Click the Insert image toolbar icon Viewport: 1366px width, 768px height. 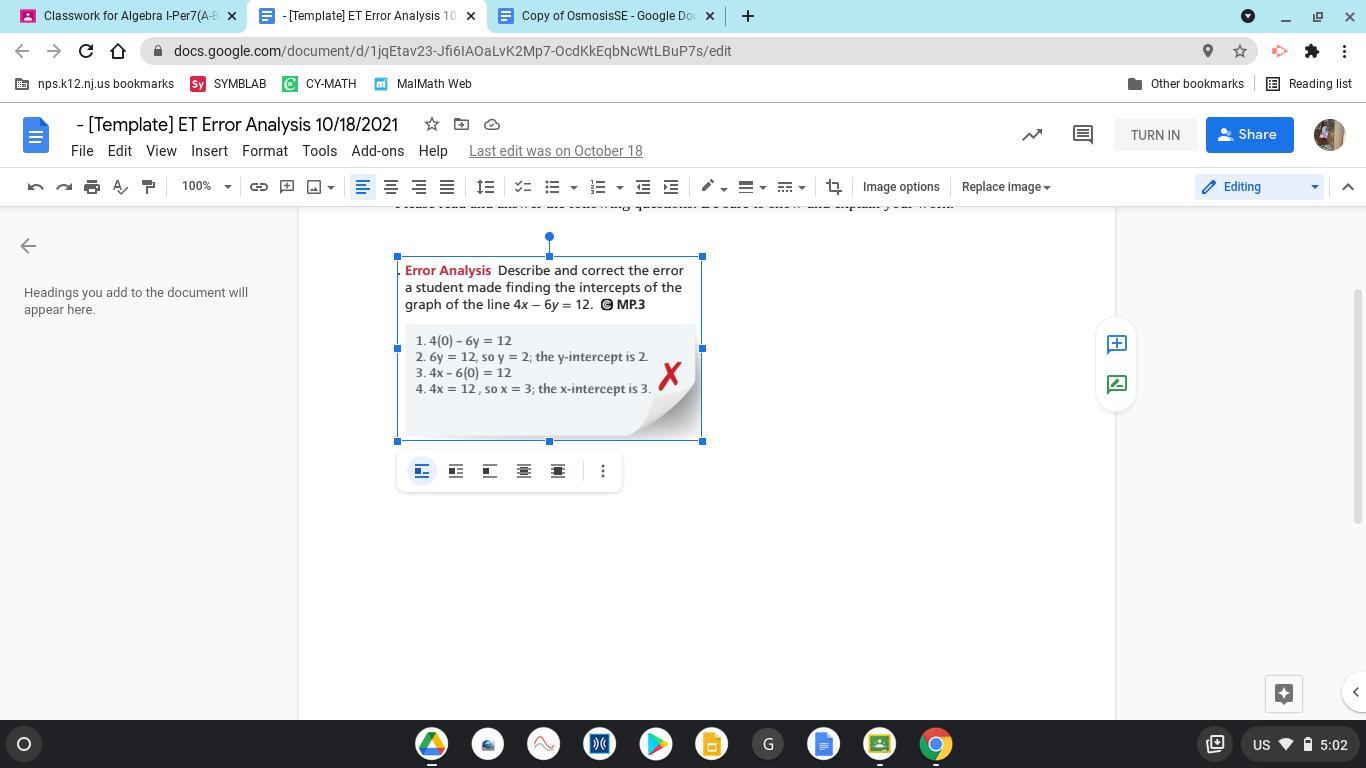pos(314,187)
